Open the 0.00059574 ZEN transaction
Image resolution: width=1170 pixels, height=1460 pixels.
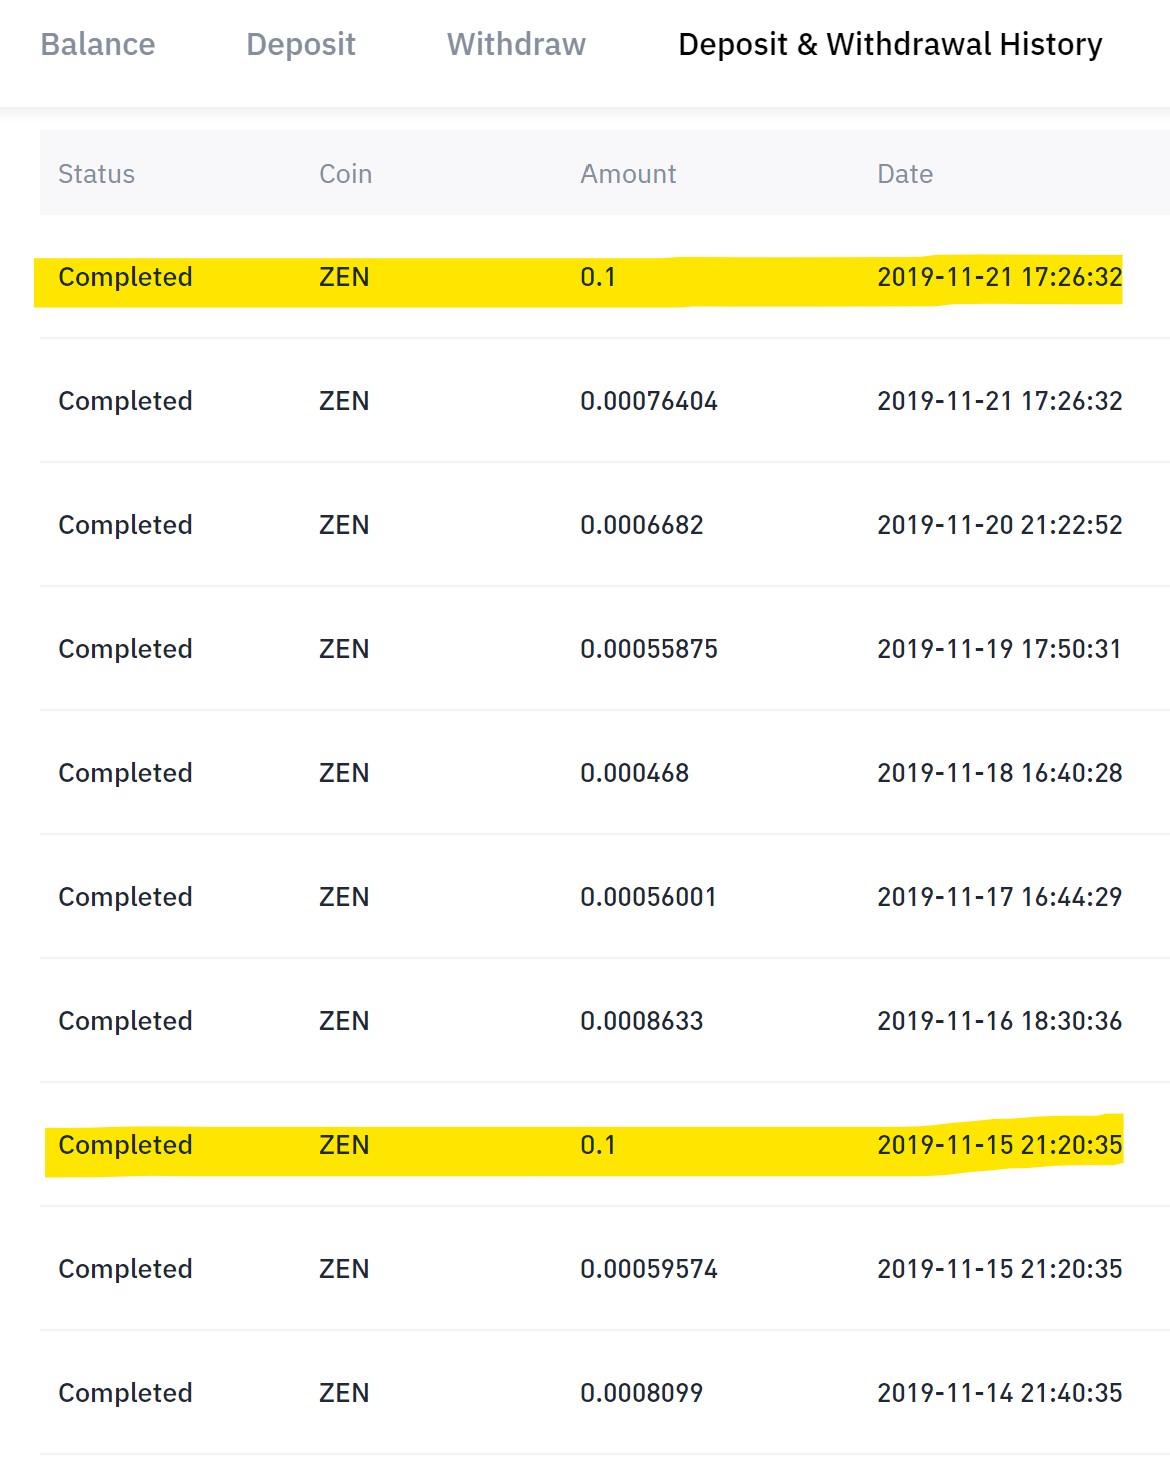click(x=649, y=1269)
